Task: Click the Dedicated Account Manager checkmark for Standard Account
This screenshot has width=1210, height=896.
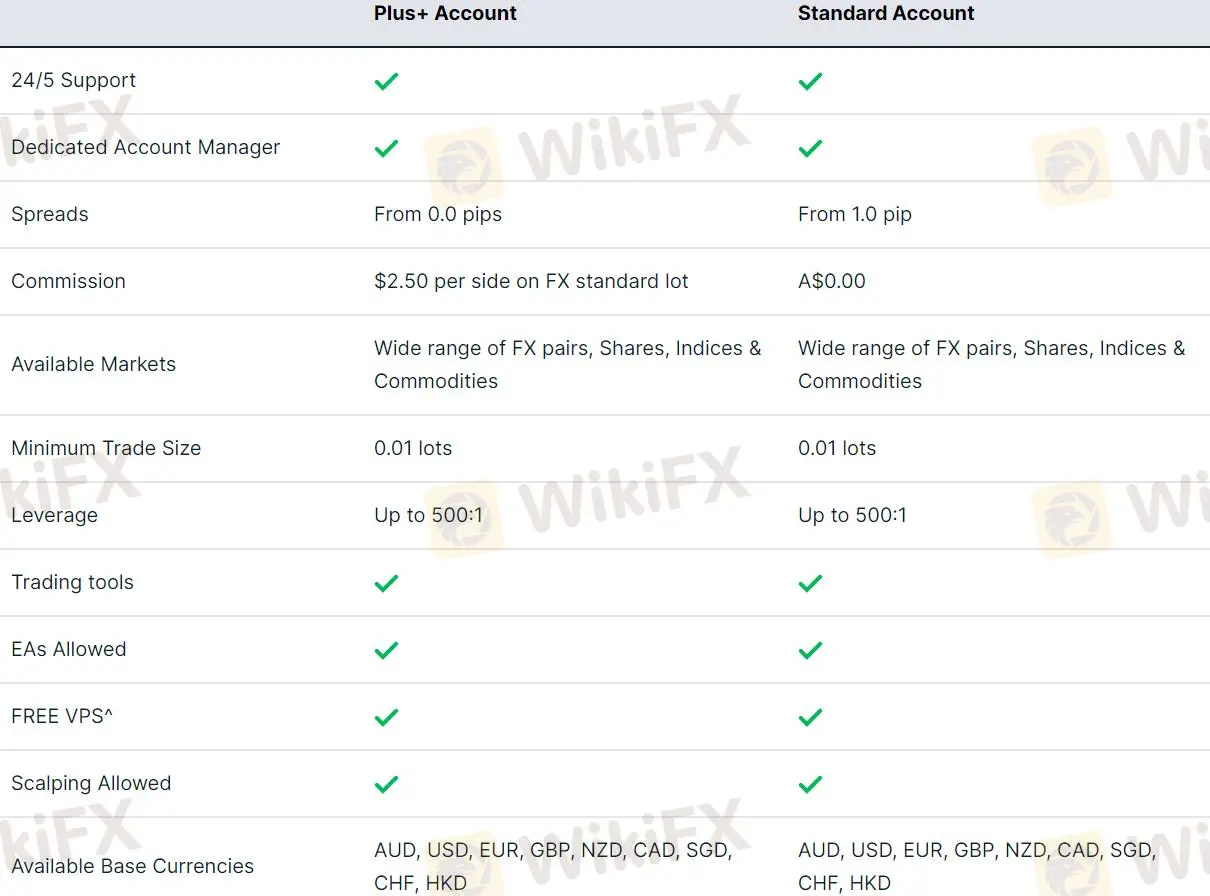Action: (x=810, y=148)
